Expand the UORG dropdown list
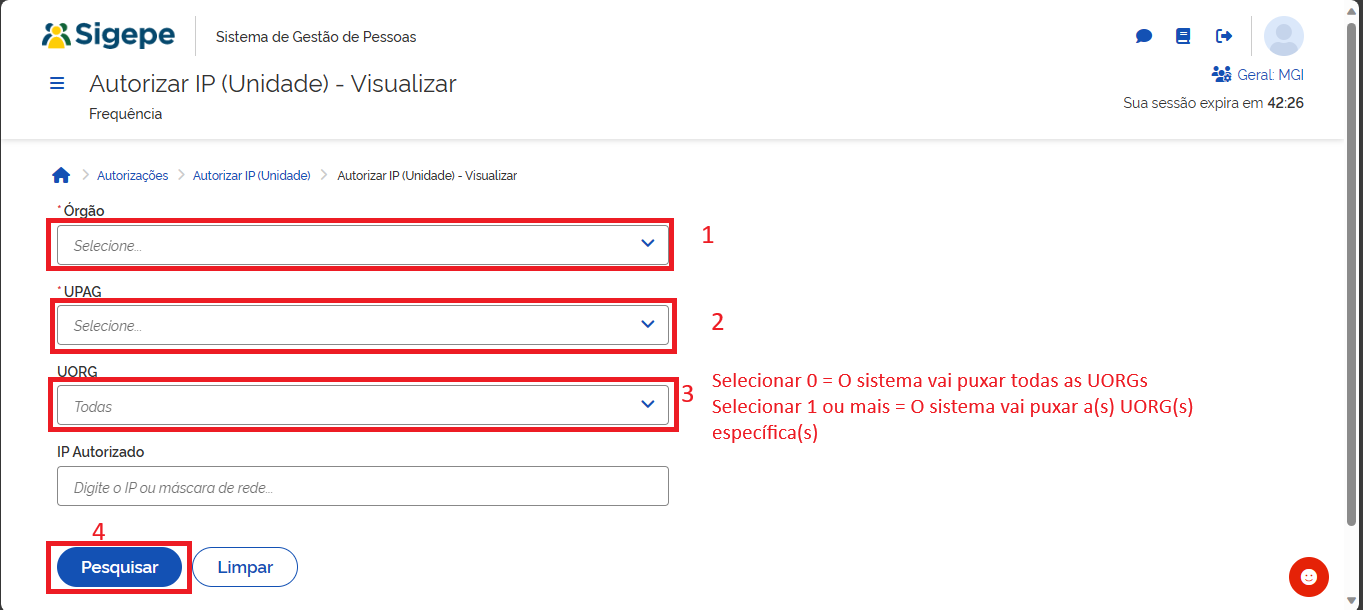This screenshot has height=610, width=1363. pyautogui.click(x=362, y=406)
